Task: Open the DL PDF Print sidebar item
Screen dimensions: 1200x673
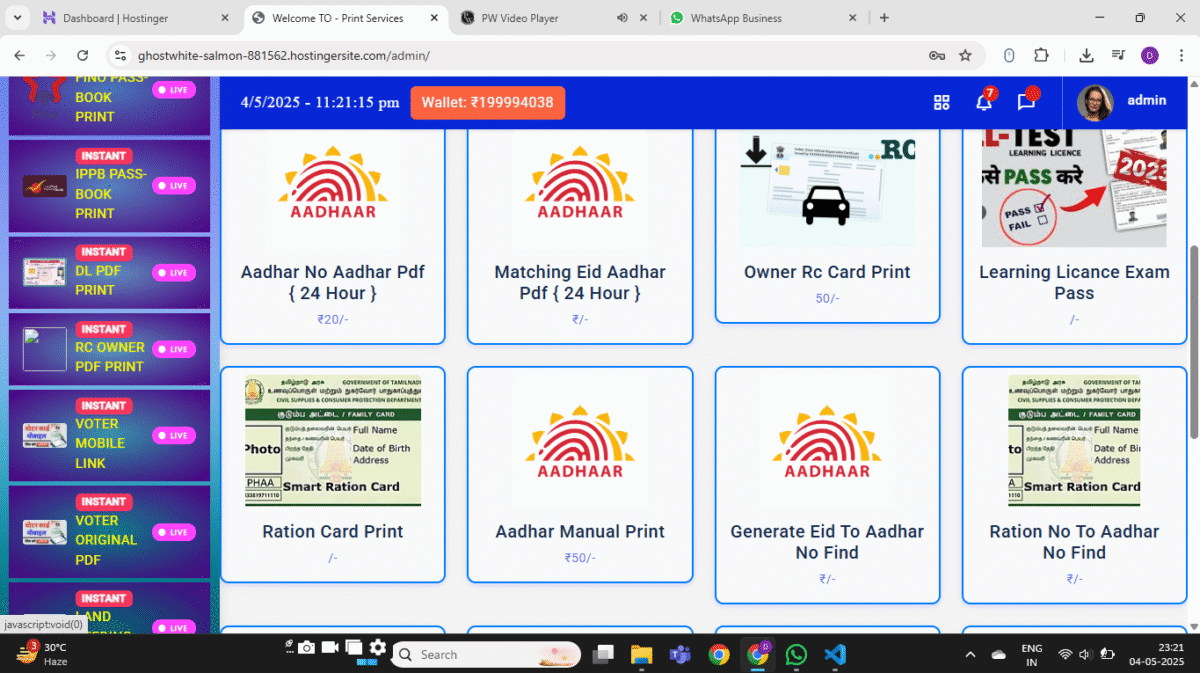Action: coord(109,272)
